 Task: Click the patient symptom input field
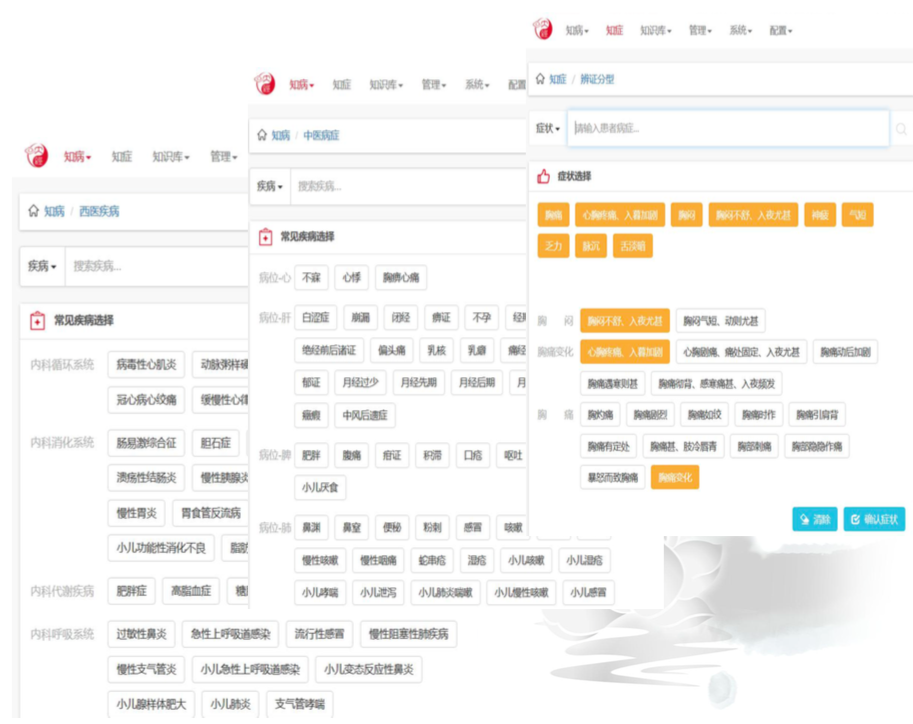[x=727, y=128]
